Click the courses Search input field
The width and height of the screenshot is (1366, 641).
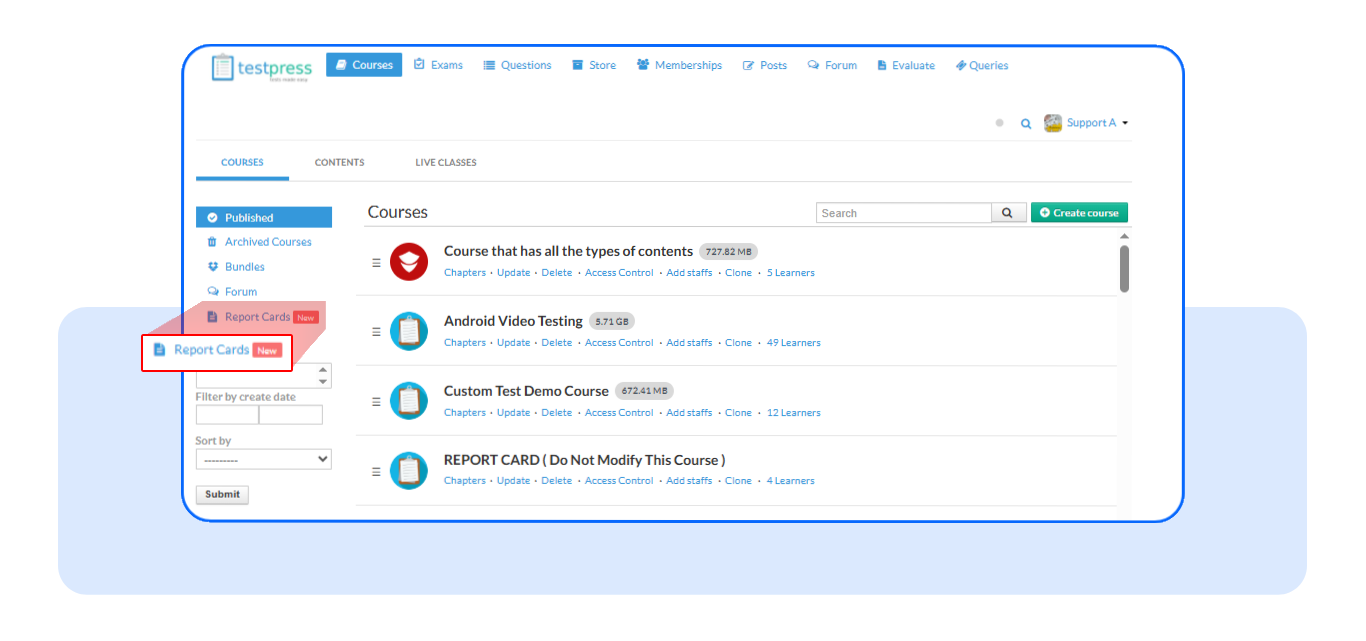(x=904, y=213)
